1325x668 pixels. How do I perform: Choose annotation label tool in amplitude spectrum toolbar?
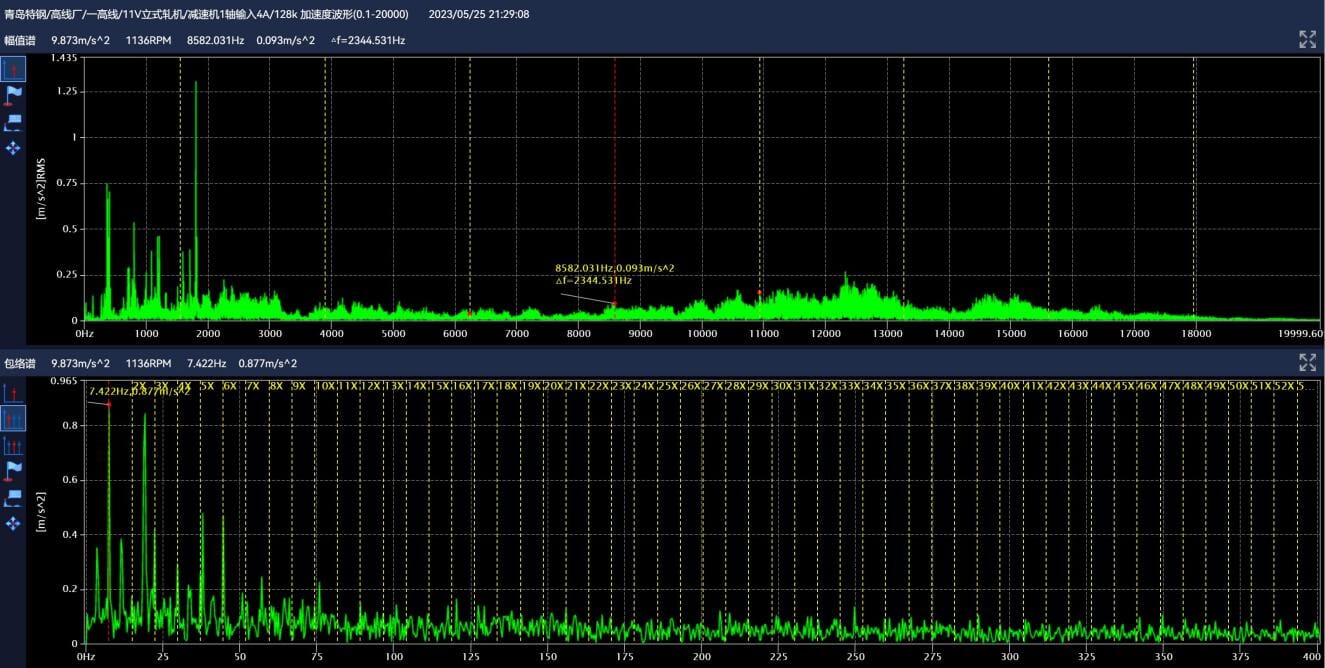(13, 122)
